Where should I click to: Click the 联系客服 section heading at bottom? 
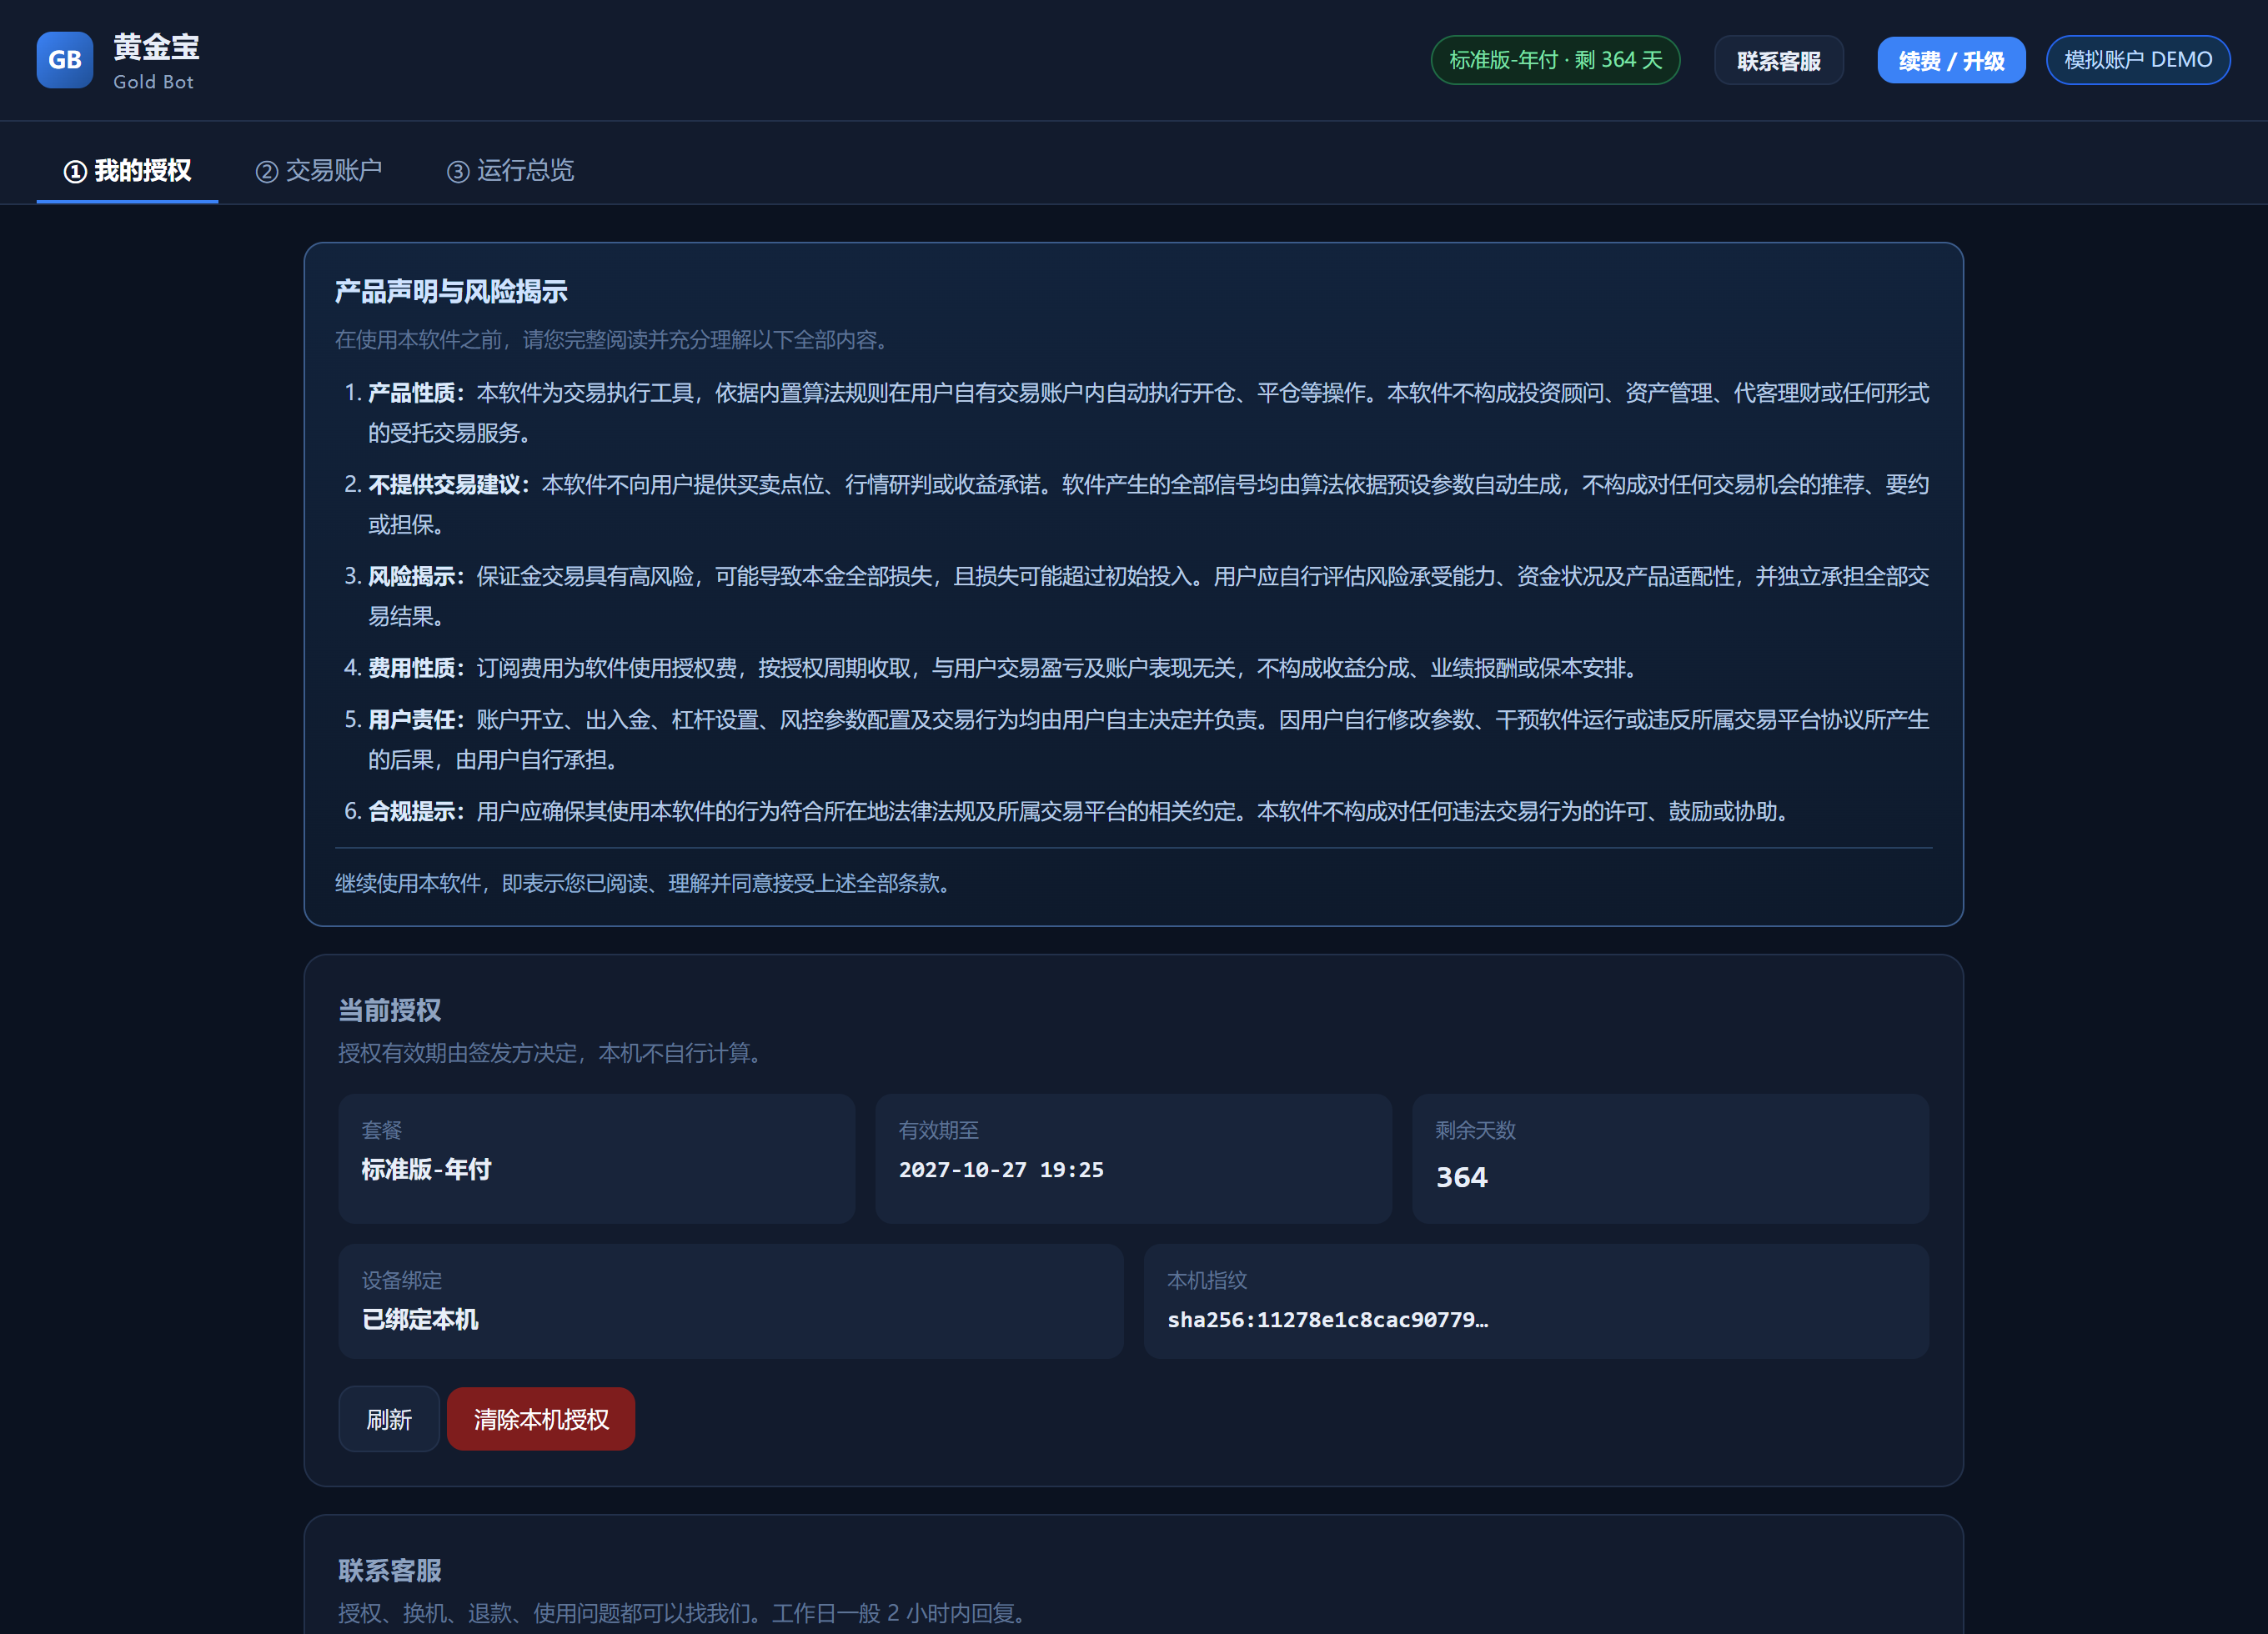390,1570
